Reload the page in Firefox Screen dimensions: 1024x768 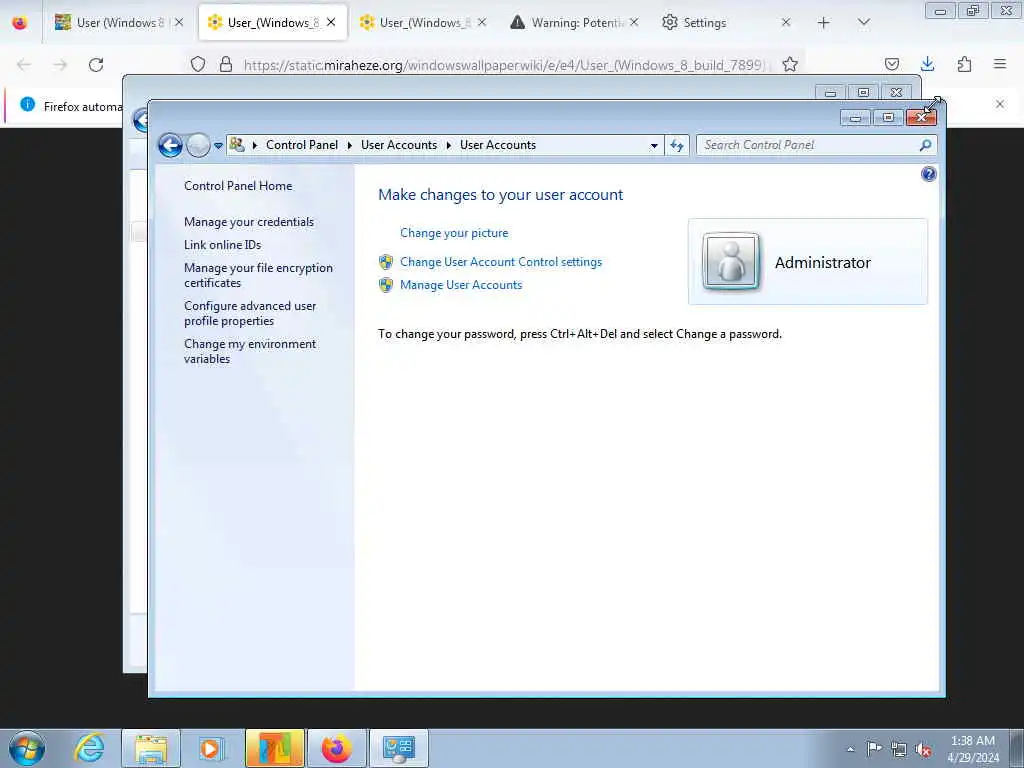96,65
